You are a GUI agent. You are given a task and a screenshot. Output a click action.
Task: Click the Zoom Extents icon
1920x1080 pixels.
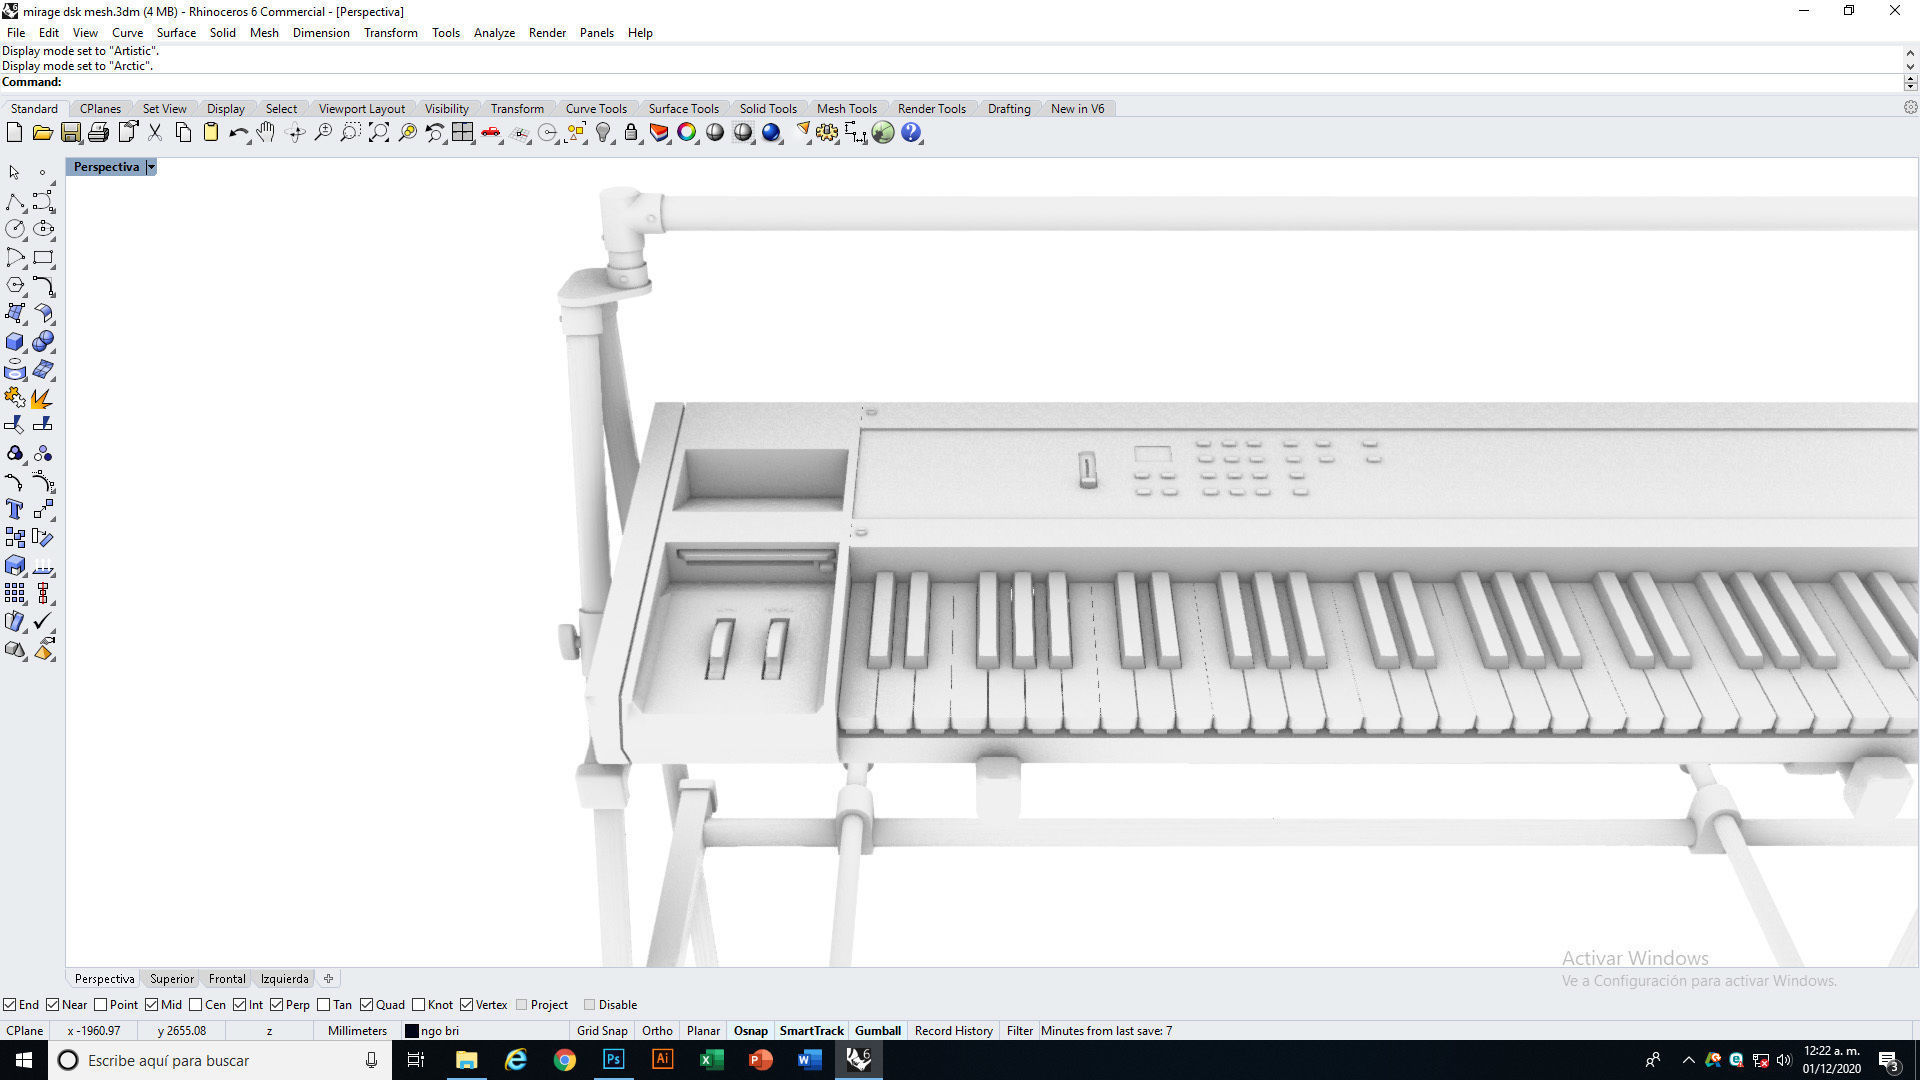[379, 133]
